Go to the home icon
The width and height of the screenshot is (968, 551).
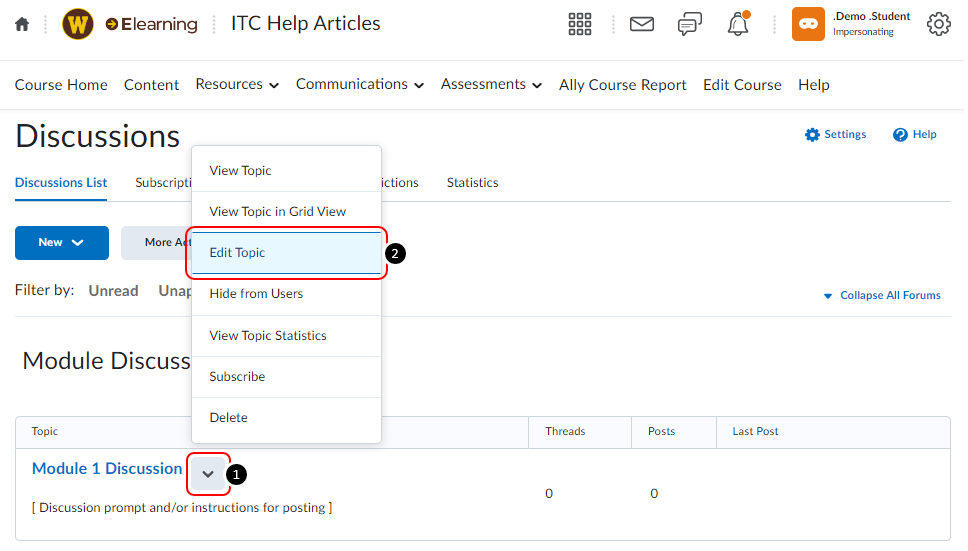click(x=22, y=24)
